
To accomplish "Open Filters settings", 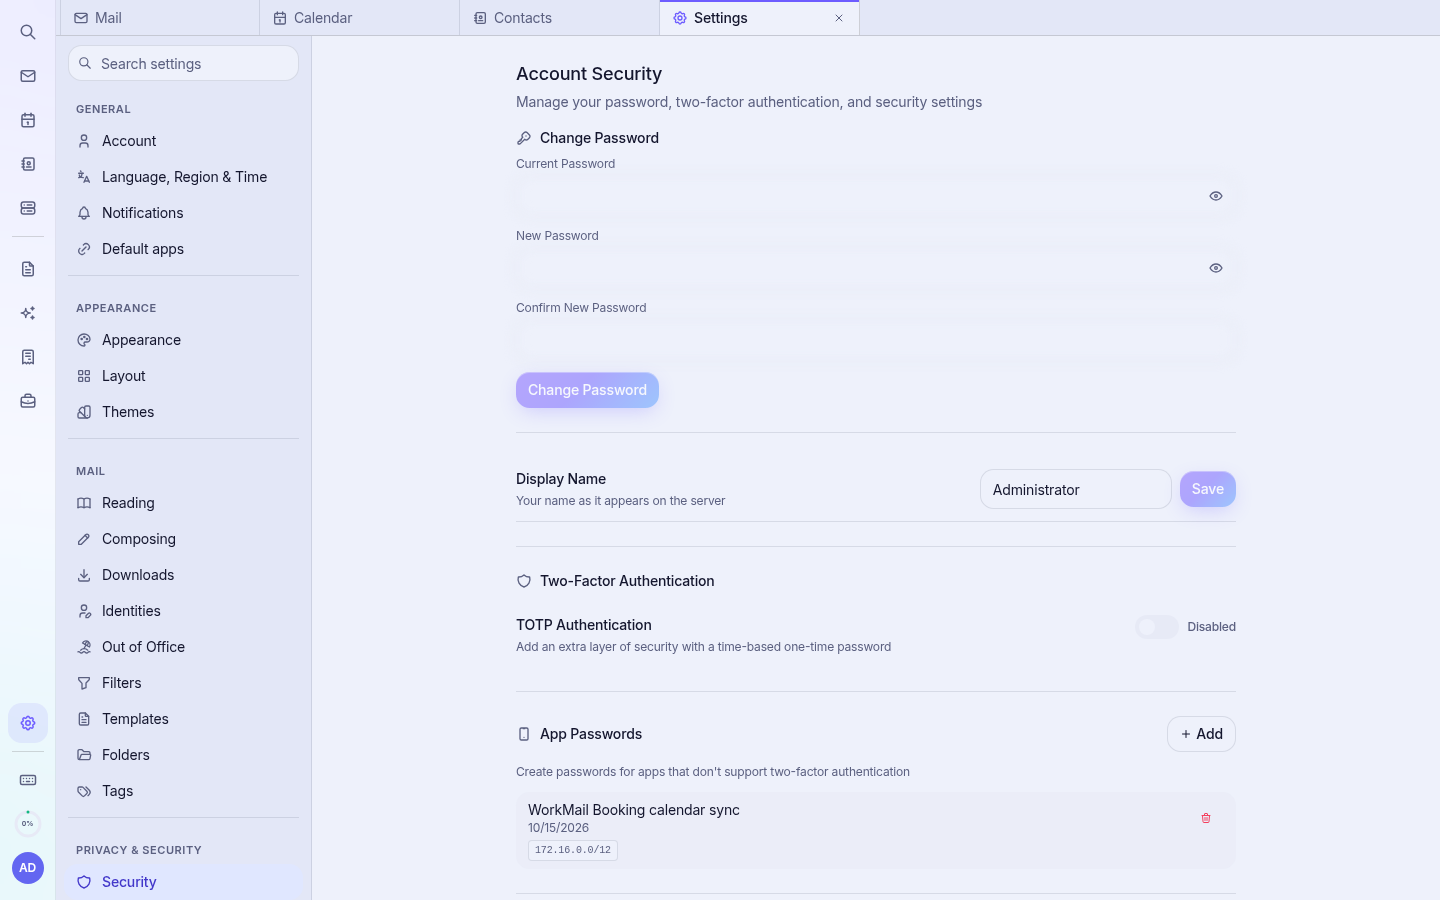I will [184, 683].
